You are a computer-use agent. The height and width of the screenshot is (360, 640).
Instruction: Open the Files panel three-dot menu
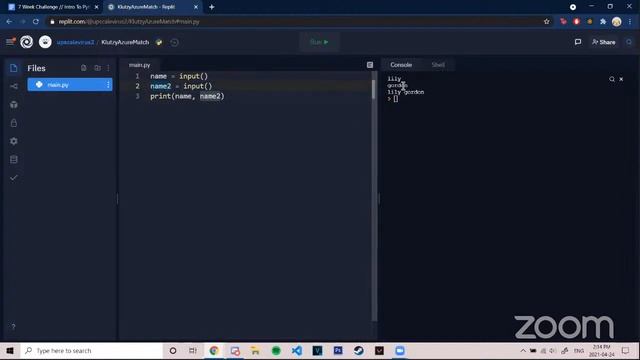(x=108, y=68)
